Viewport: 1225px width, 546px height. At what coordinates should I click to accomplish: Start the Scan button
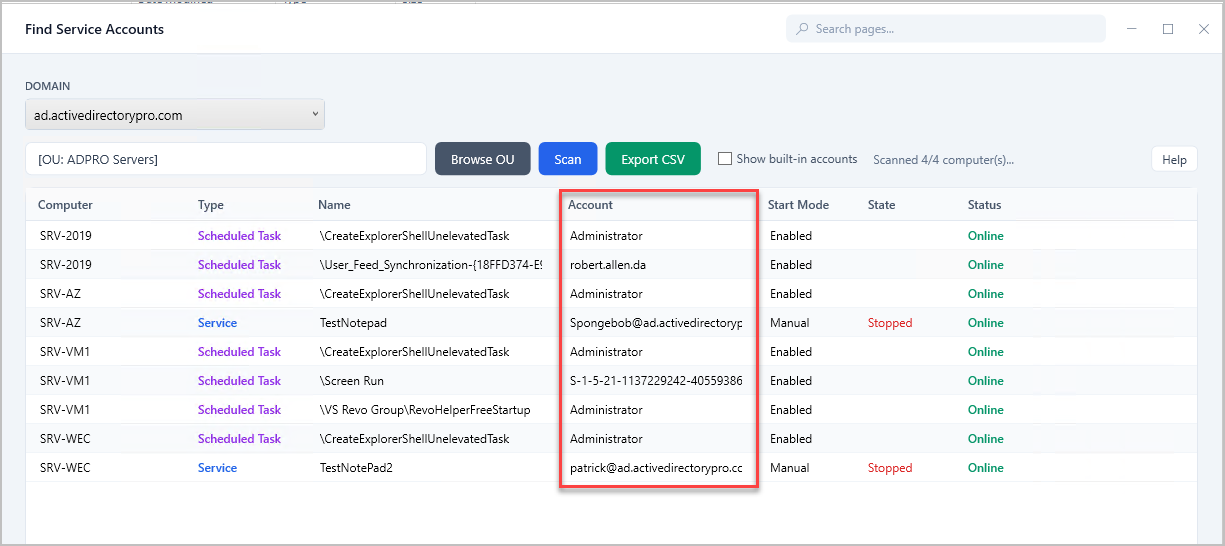(567, 160)
